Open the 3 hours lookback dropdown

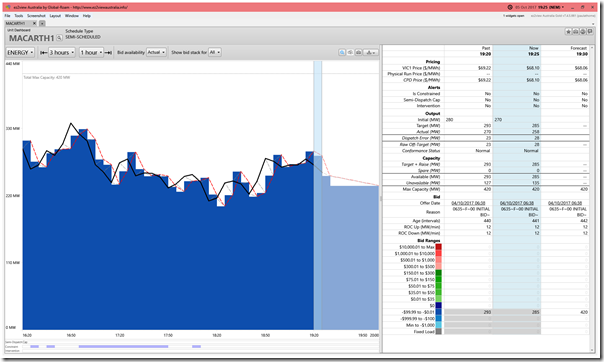[x=62, y=52]
